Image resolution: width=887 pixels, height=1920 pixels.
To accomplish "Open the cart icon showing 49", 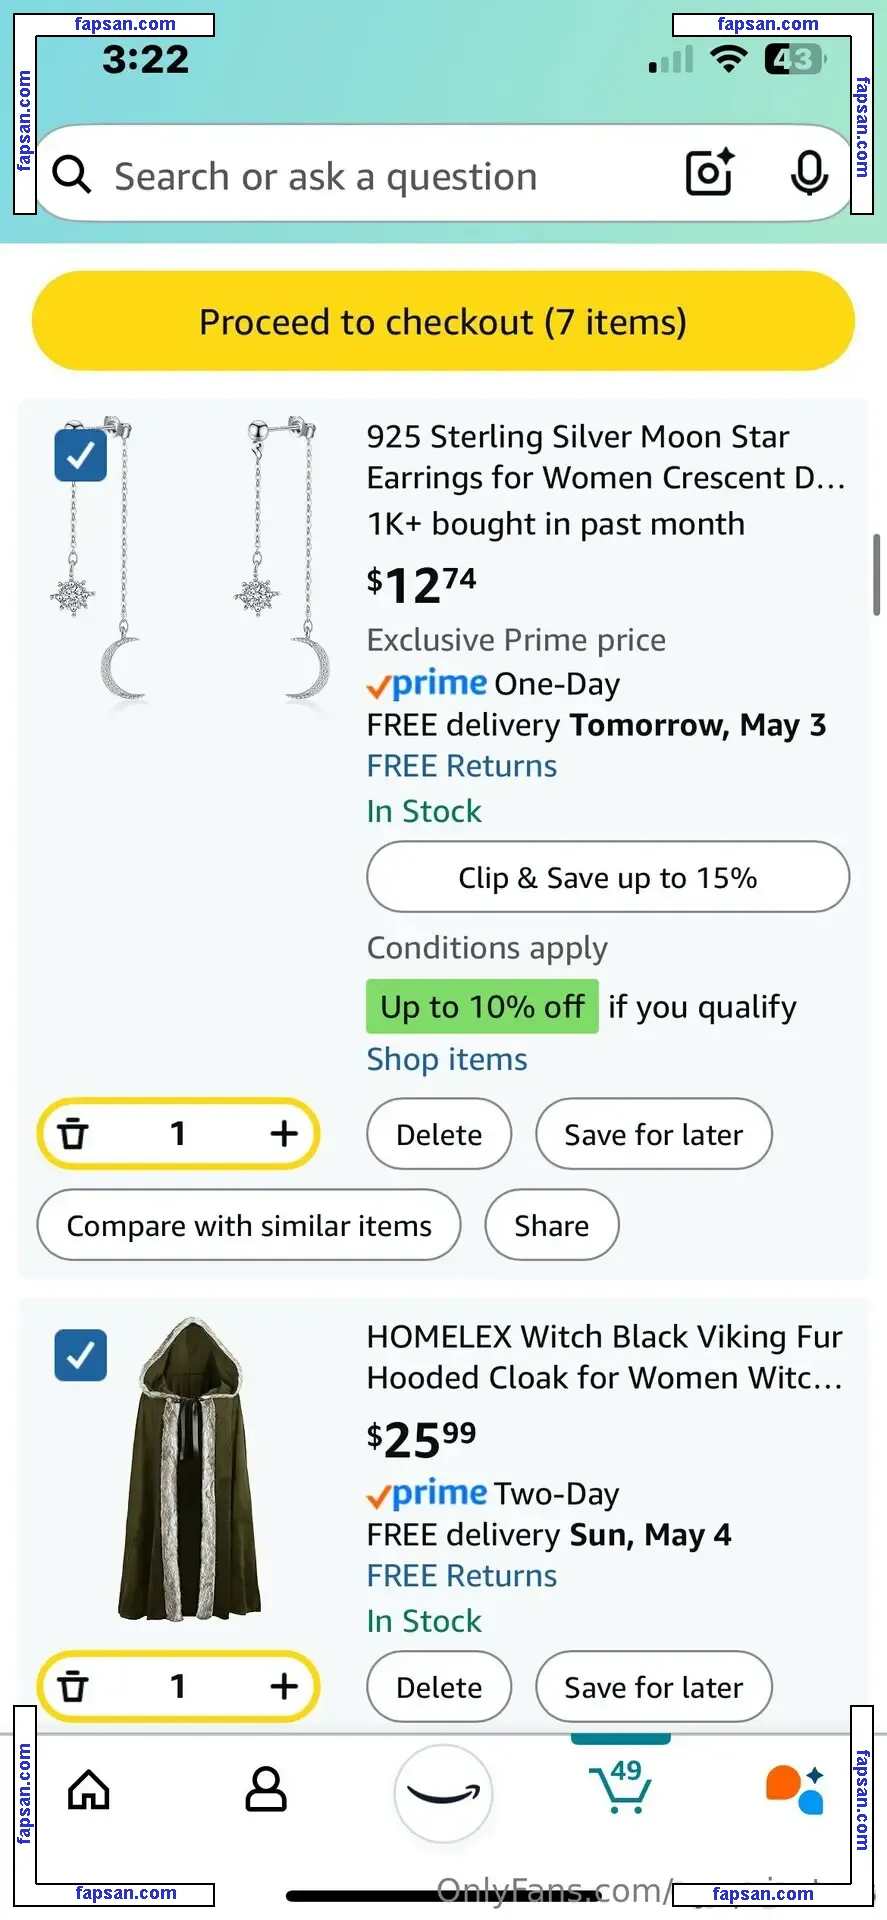I will click(x=621, y=1788).
